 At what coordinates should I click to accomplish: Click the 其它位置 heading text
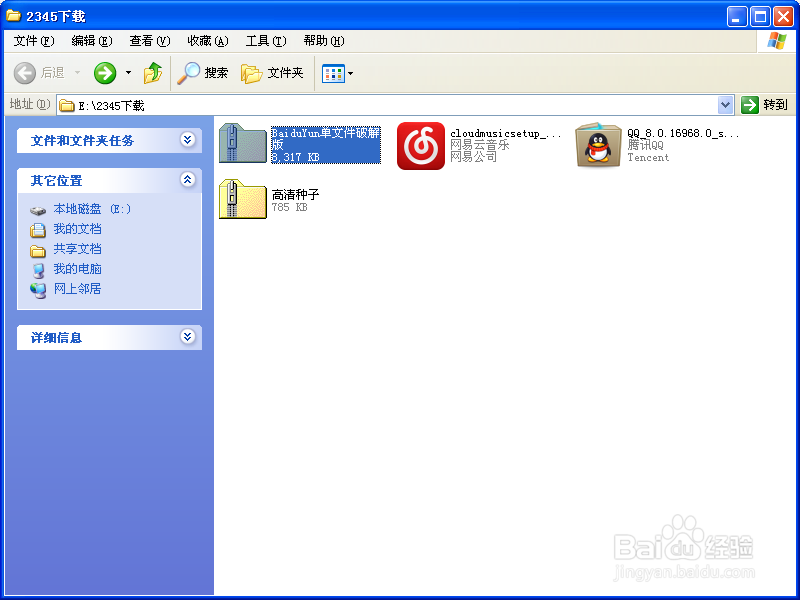pyautogui.click(x=57, y=181)
